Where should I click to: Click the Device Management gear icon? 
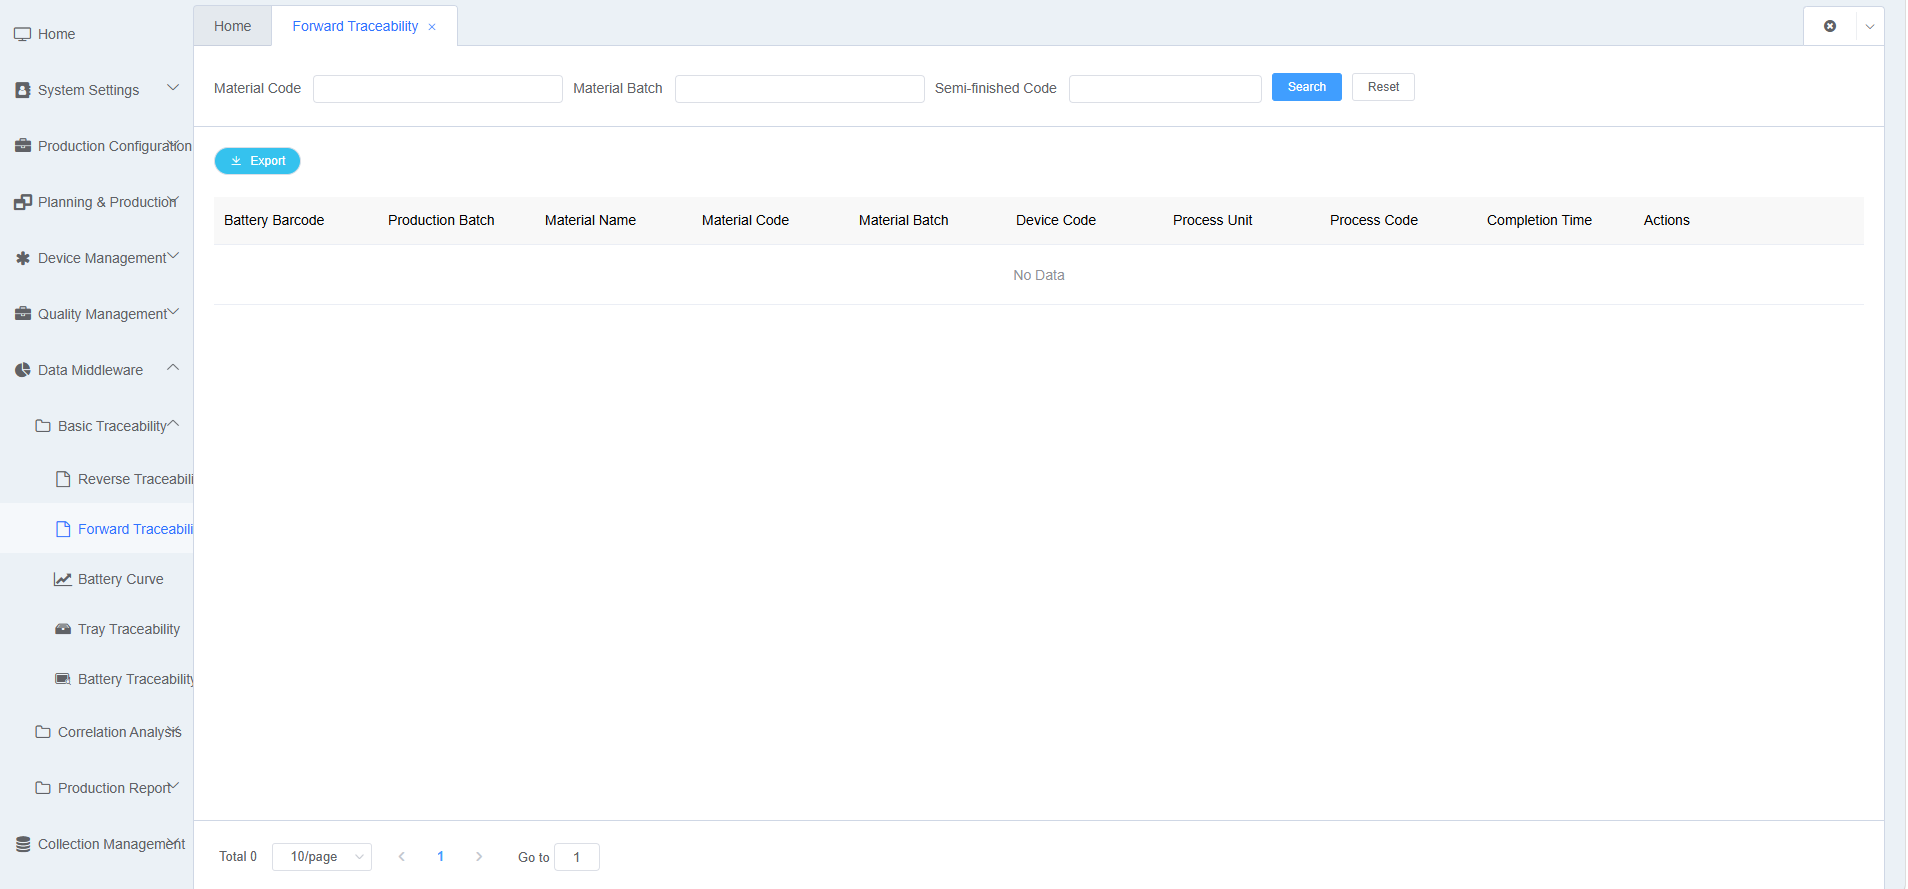(22, 258)
